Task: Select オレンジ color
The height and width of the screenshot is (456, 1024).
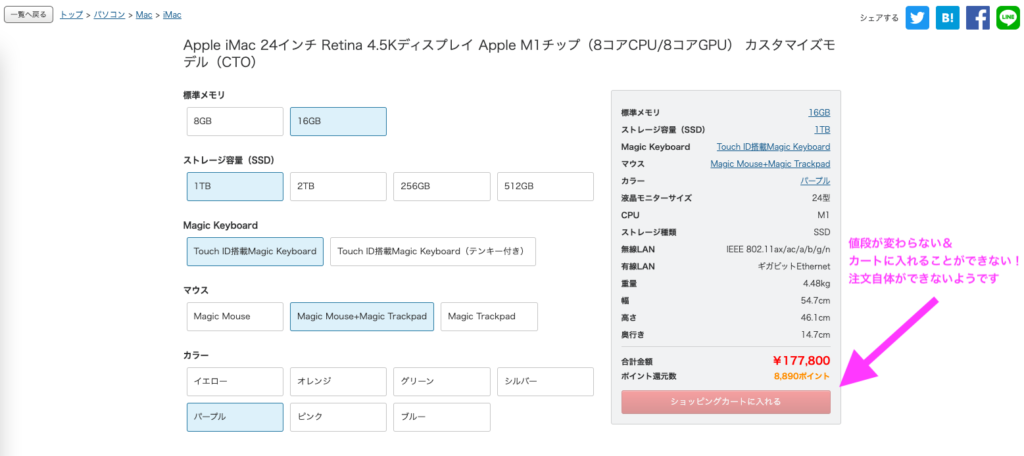Action: pos(338,382)
